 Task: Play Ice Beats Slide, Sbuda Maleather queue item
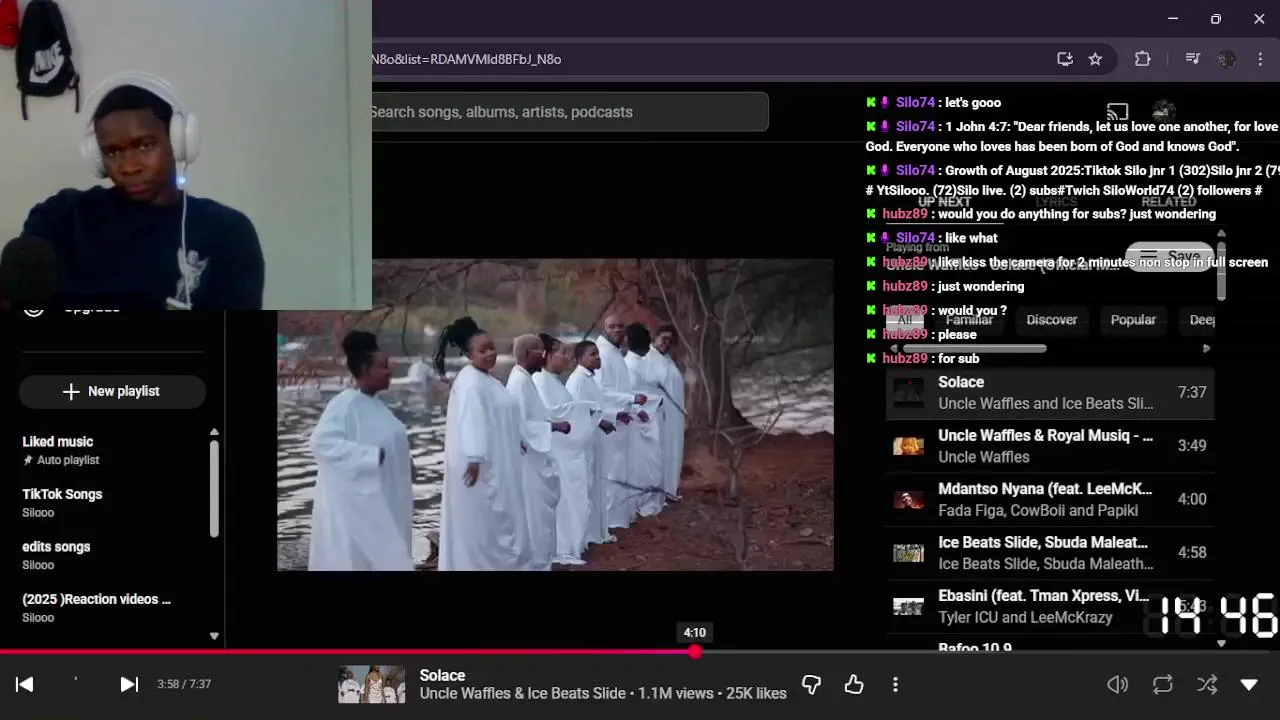click(x=1050, y=552)
